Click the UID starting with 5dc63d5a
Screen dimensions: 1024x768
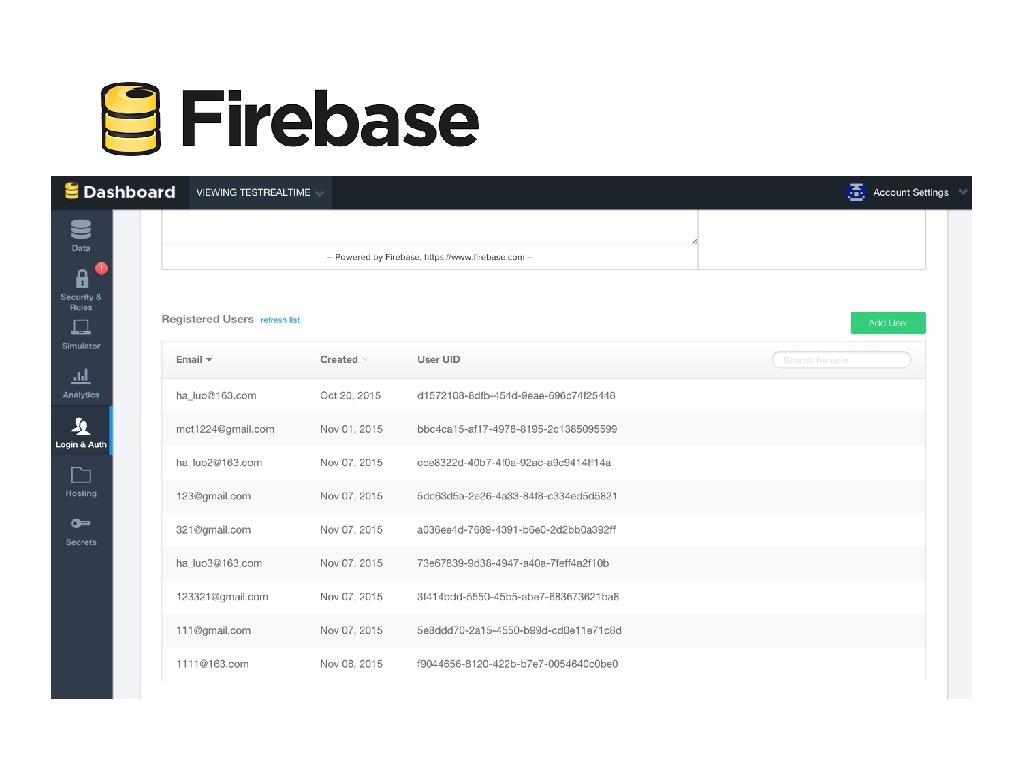(x=517, y=496)
